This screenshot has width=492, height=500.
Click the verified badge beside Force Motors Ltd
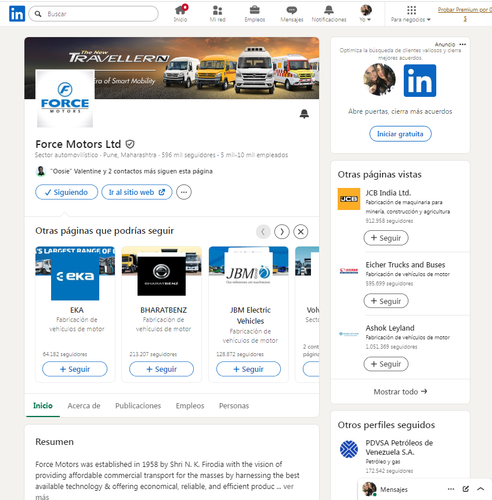click(130, 144)
